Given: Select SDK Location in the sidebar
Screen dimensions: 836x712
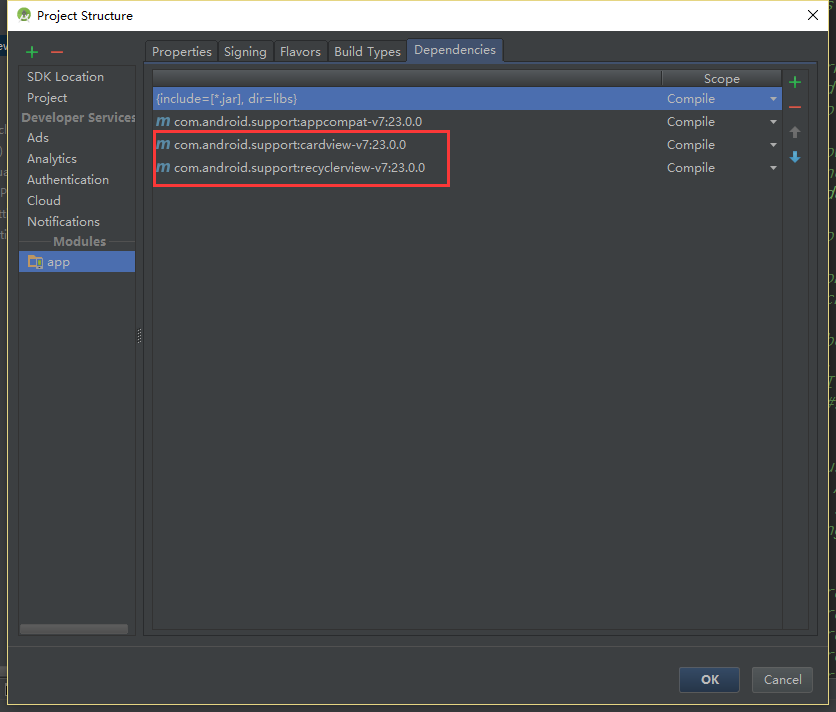Looking at the screenshot, I should [x=65, y=77].
